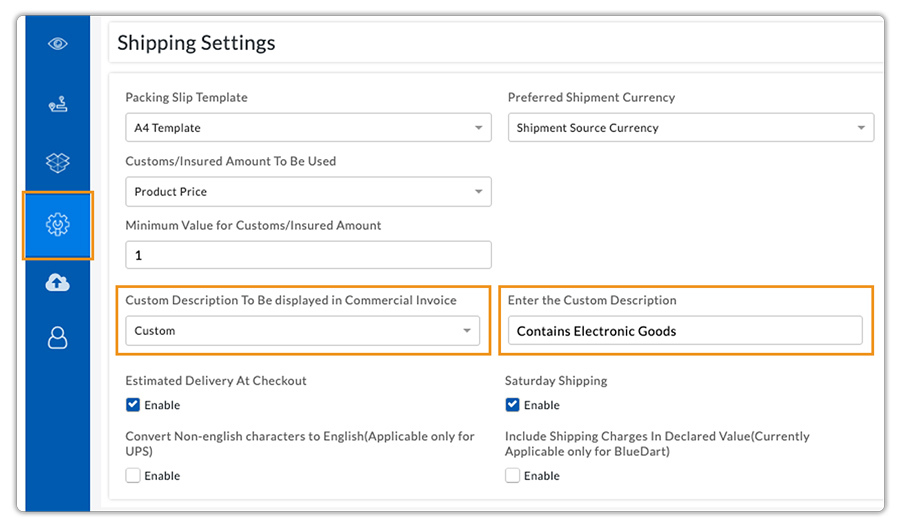Image resolution: width=900 pixels, height=527 pixels.
Task: Open the user account icon in sidebar
Action: (x=57, y=338)
